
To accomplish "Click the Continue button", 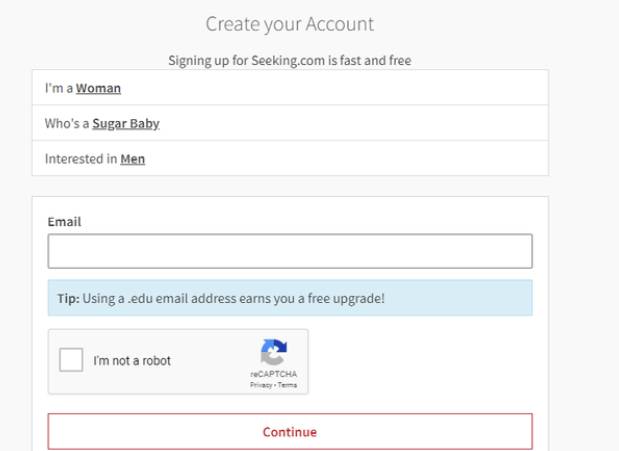I will pos(290,432).
